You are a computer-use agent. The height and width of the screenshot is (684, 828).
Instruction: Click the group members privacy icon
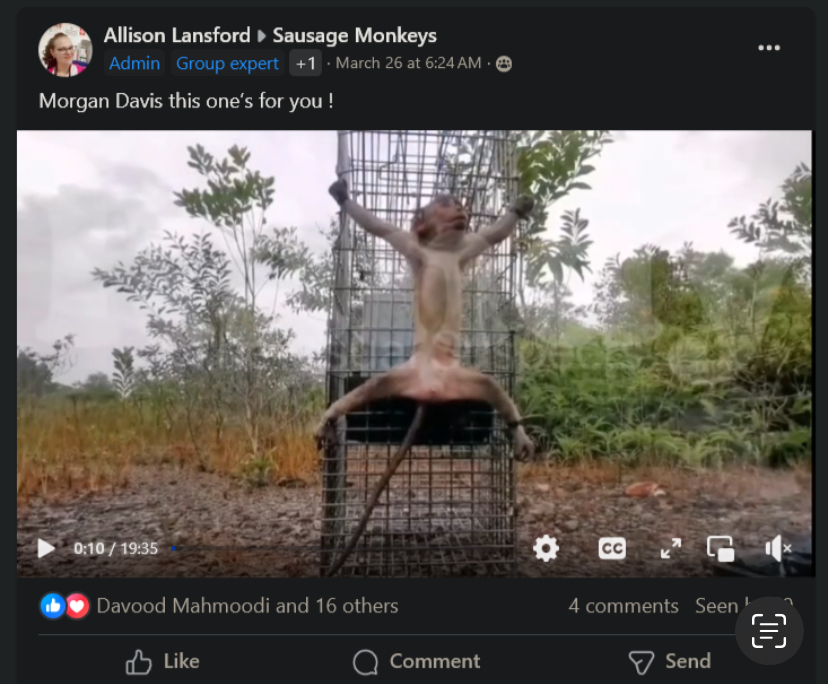[x=504, y=64]
